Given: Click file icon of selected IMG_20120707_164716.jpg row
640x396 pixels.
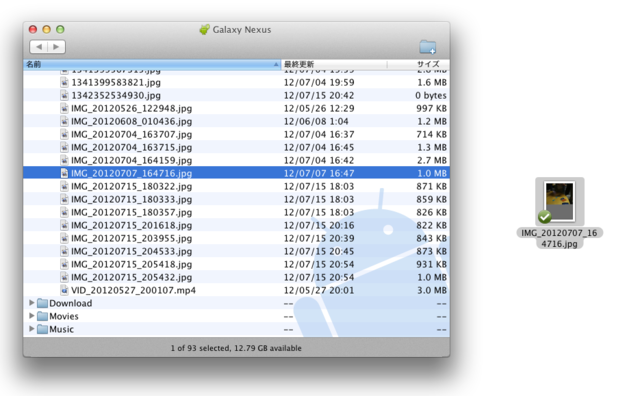Looking at the screenshot, I should coord(64,173).
